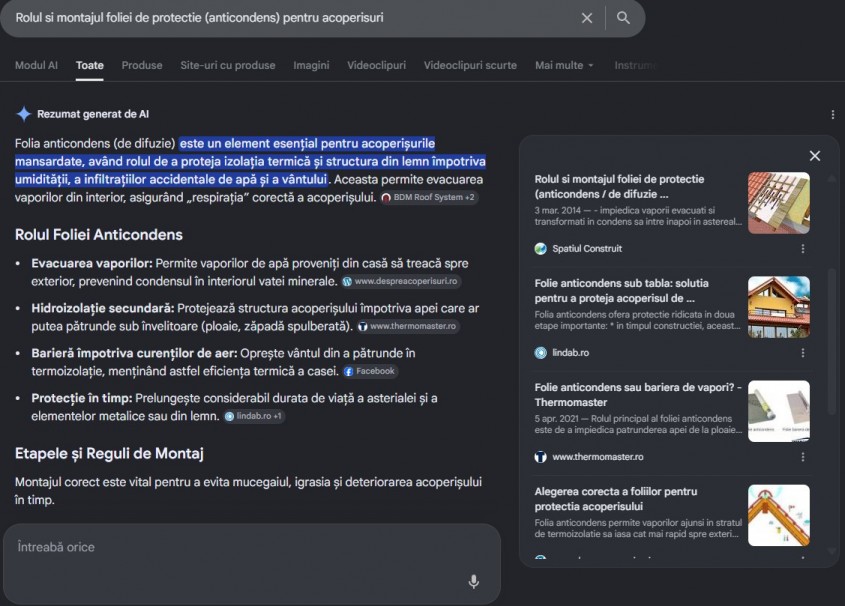The width and height of the screenshot is (845, 606).
Task: Click the 'Protecție în timp:' bullet text
Action: click(82, 398)
